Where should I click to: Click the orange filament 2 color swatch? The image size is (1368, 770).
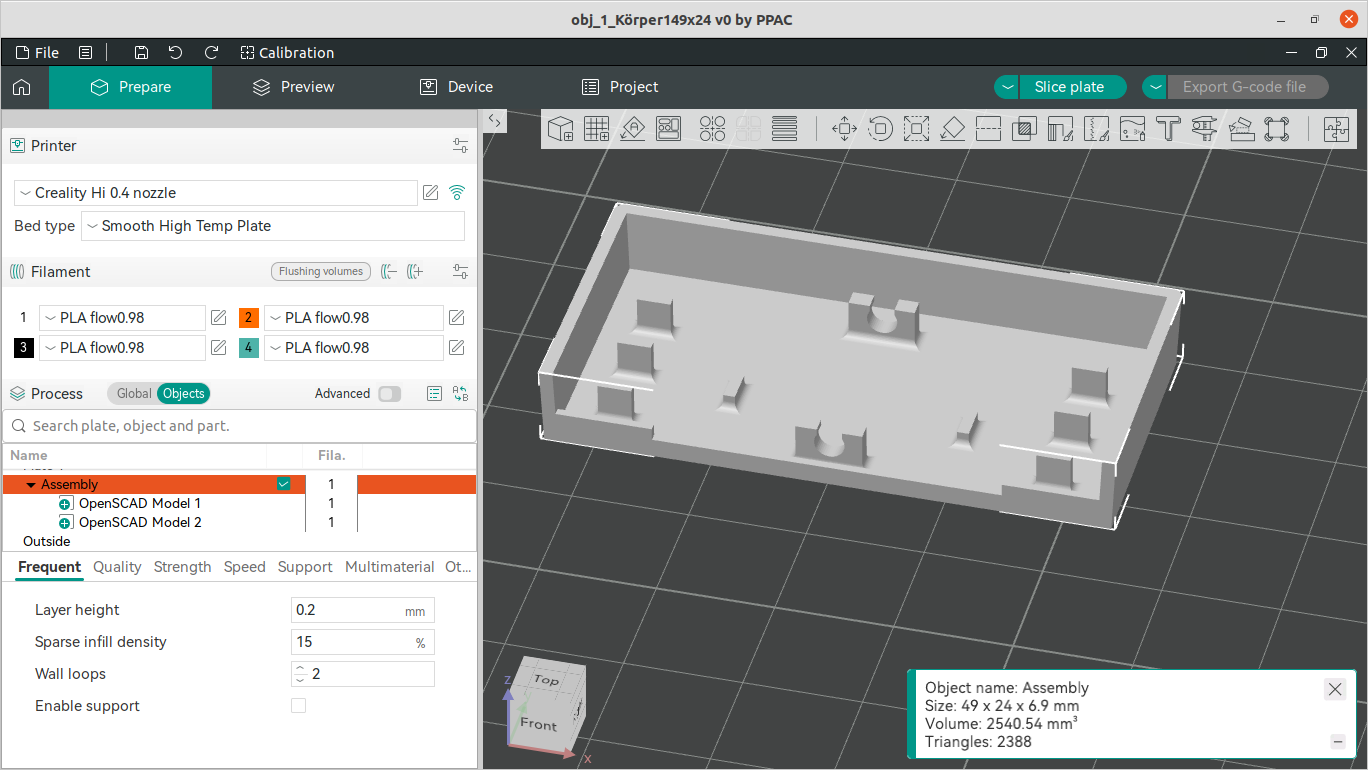249,318
